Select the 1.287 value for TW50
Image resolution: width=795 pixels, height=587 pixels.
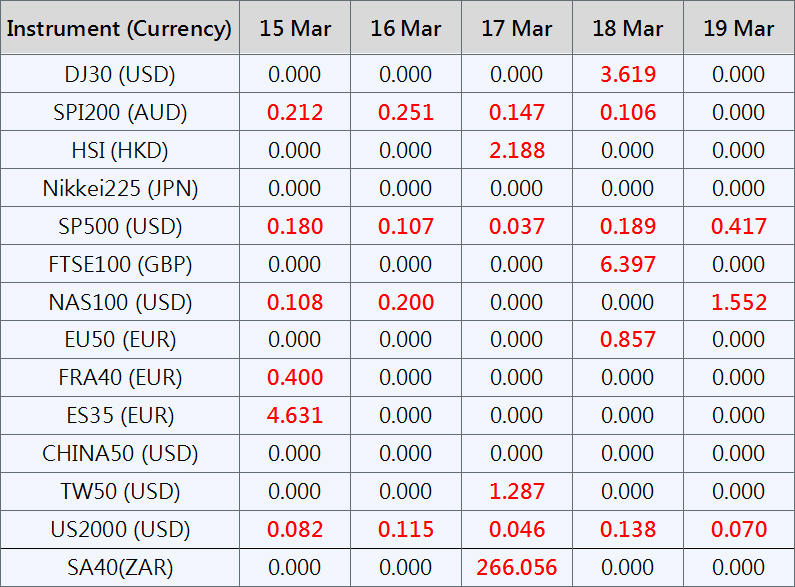517,492
